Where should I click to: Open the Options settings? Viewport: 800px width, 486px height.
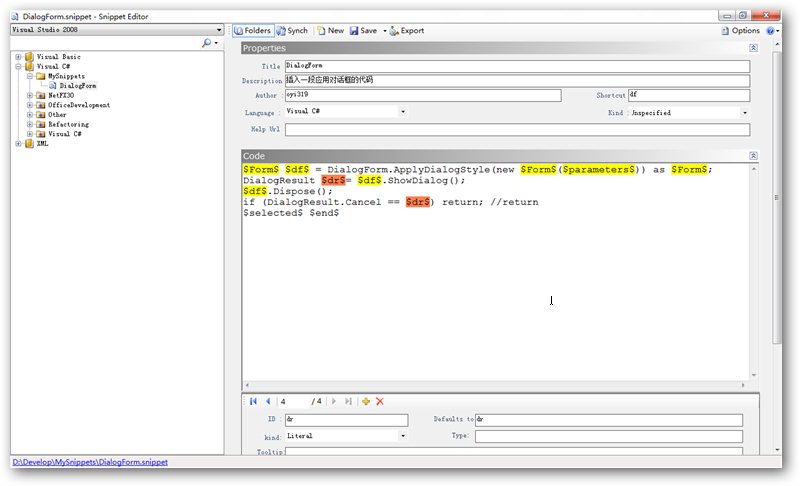pyautogui.click(x=740, y=31)
